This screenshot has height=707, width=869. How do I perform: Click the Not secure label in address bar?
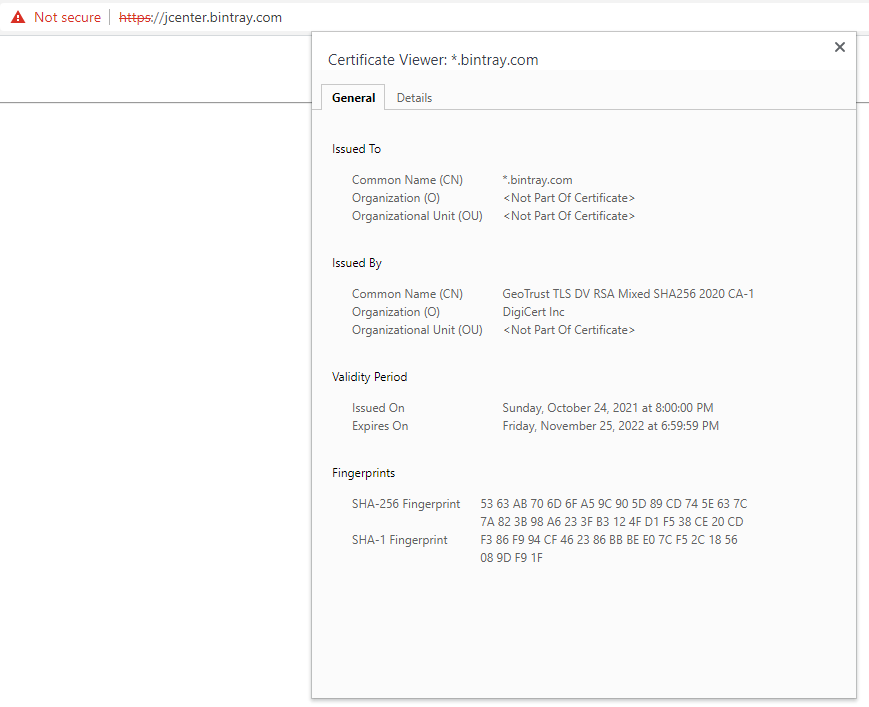68,17
